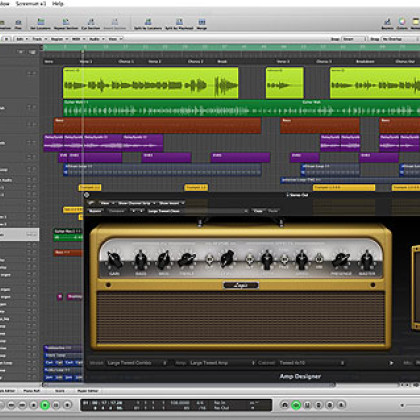Click the horizontal scrollbar under arrange area
The image size is (420, 420).
pos(188,385)
